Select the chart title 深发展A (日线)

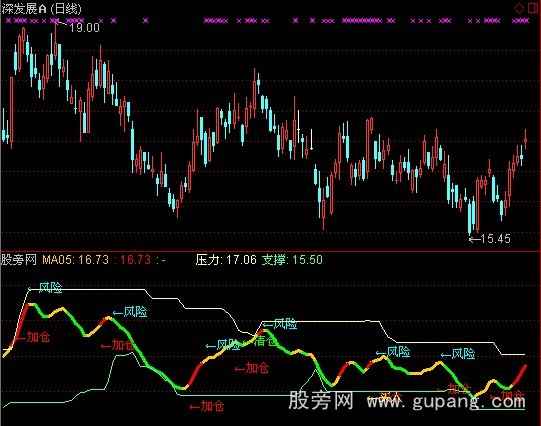pos(42,9)
